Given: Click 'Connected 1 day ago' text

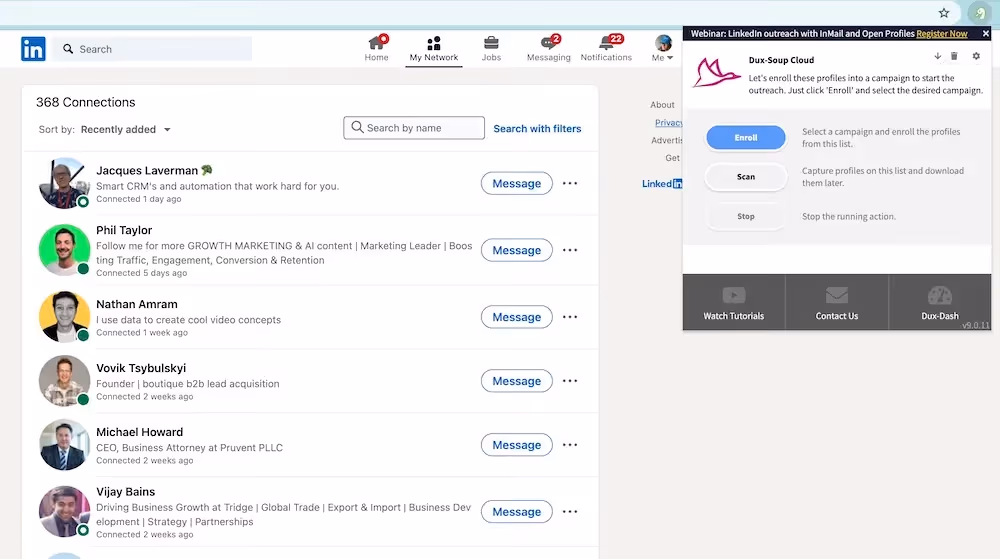Looking at the screenshot, I should 138,199.
